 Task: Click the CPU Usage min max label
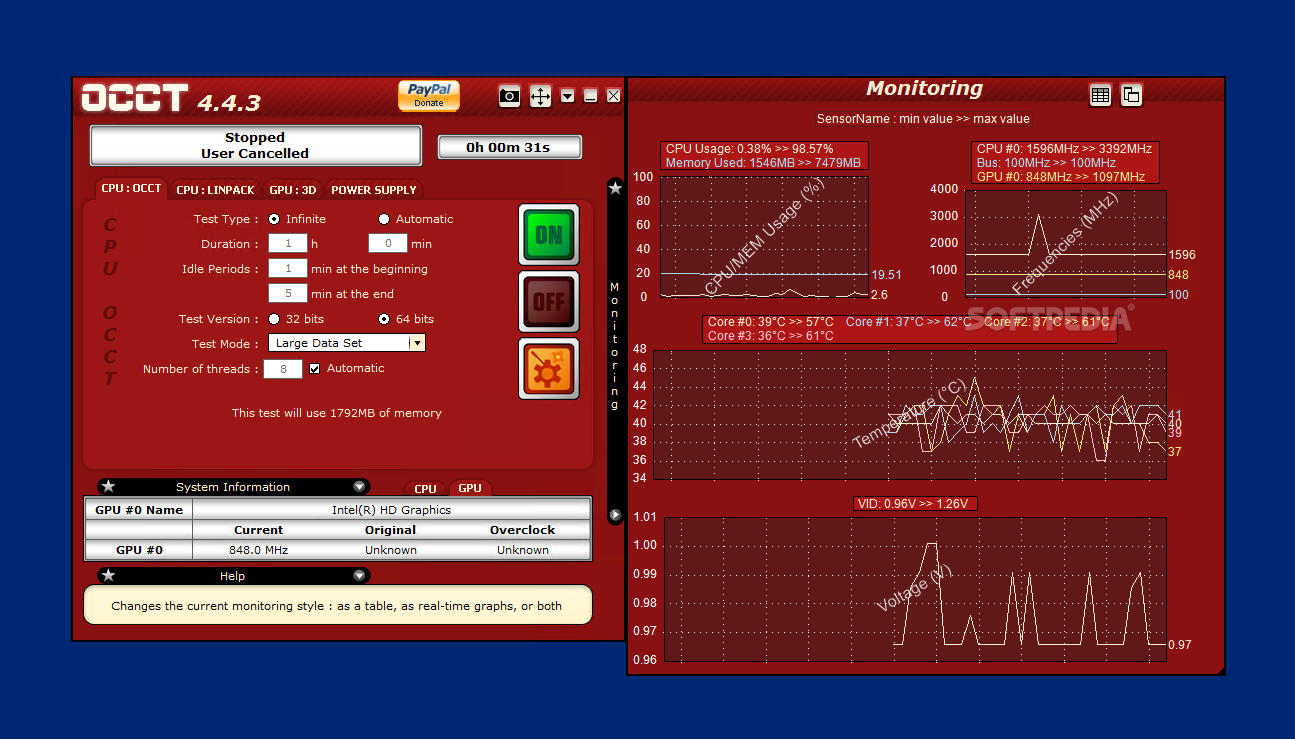pos(749,149)
